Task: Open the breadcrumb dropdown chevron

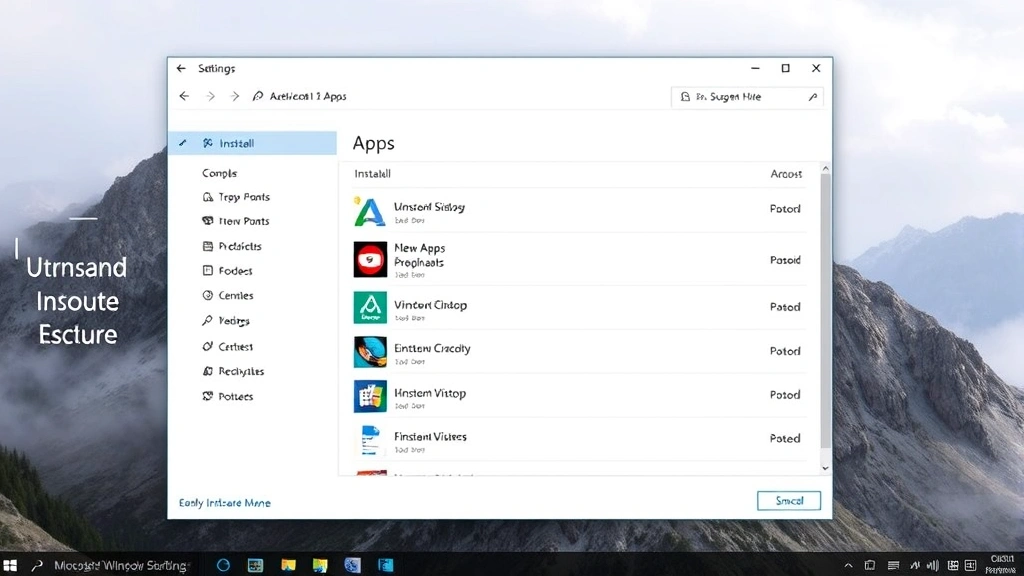Action: (236, 96)
